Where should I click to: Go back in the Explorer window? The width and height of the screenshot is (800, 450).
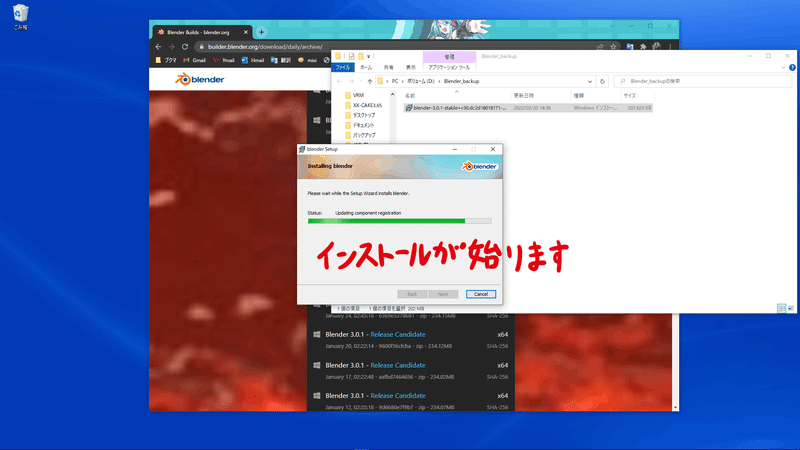[339, 81]
